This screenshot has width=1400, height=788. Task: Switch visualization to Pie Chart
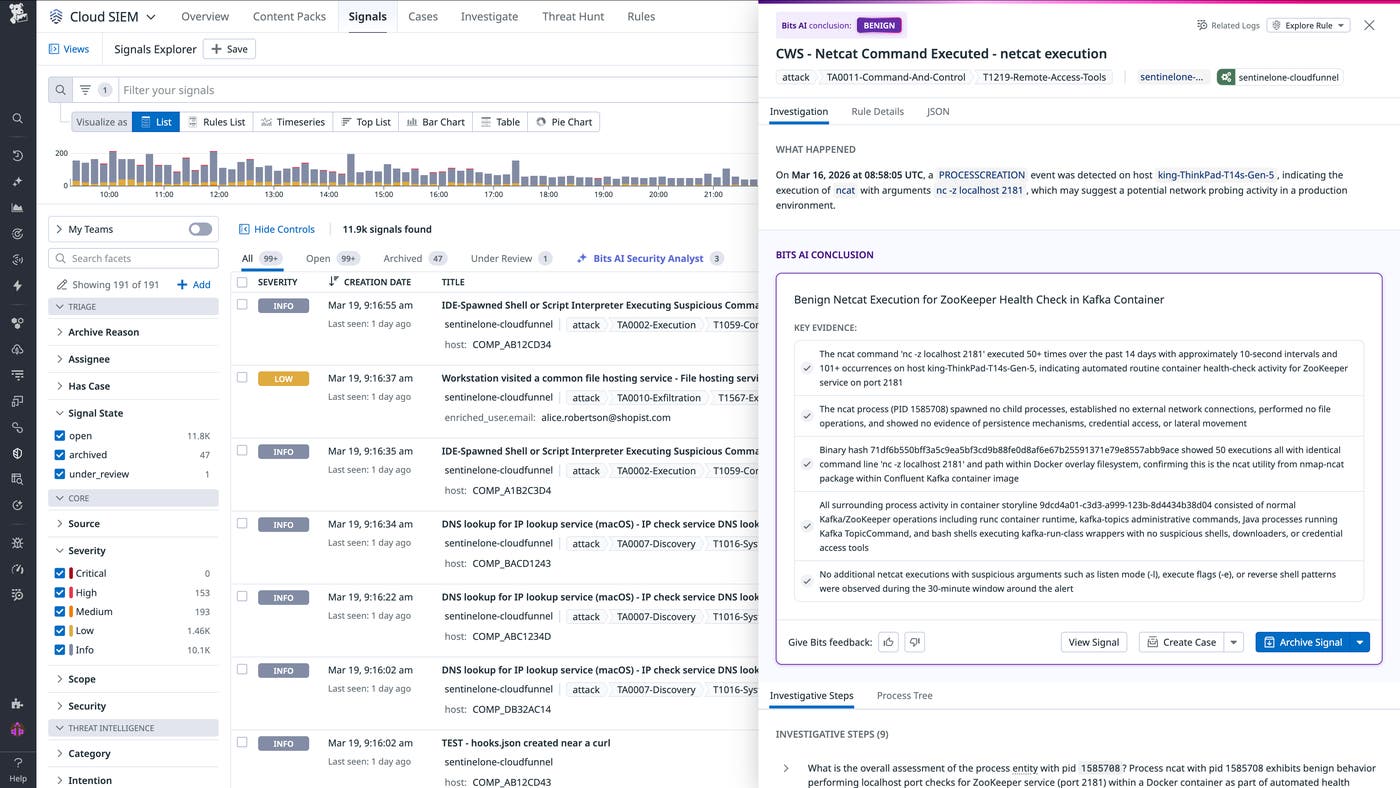coord(563,121)
